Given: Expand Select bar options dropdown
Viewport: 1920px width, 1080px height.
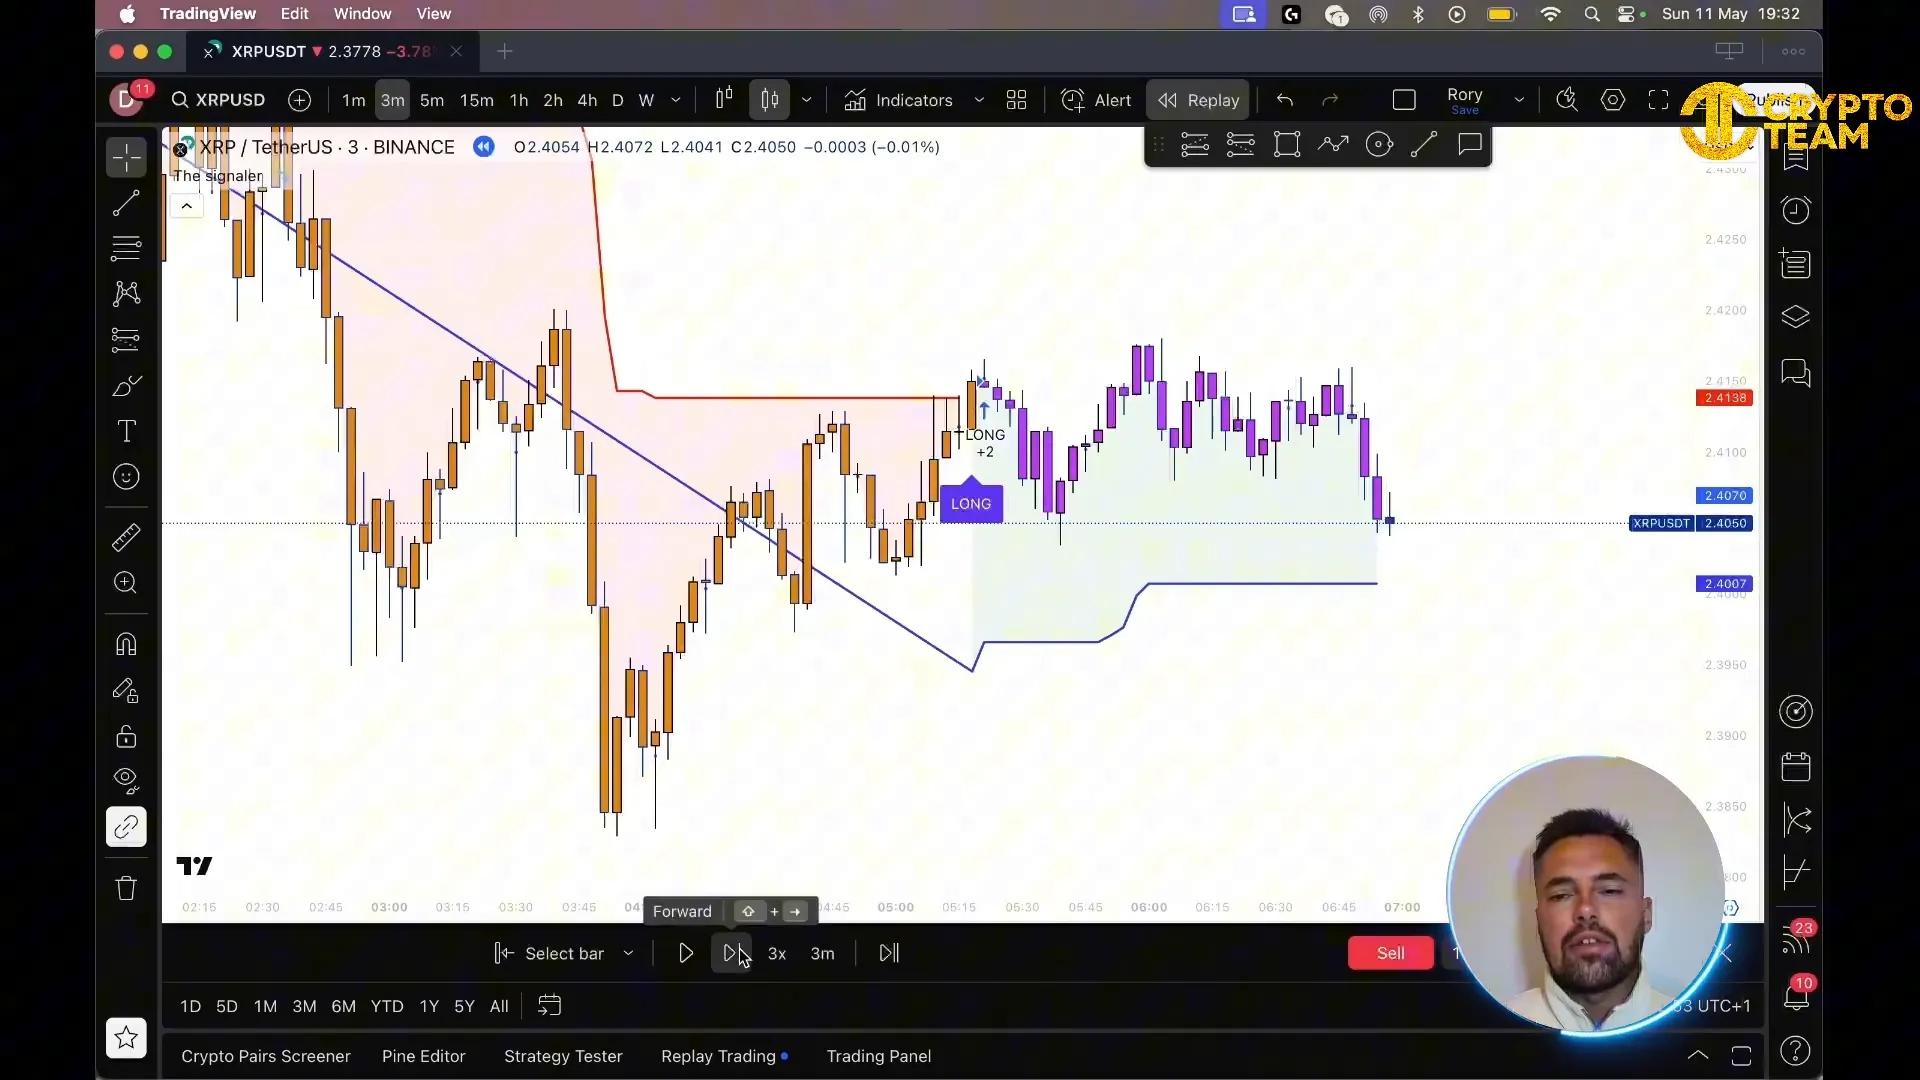Looking at the screenshot, I should 628,953.
